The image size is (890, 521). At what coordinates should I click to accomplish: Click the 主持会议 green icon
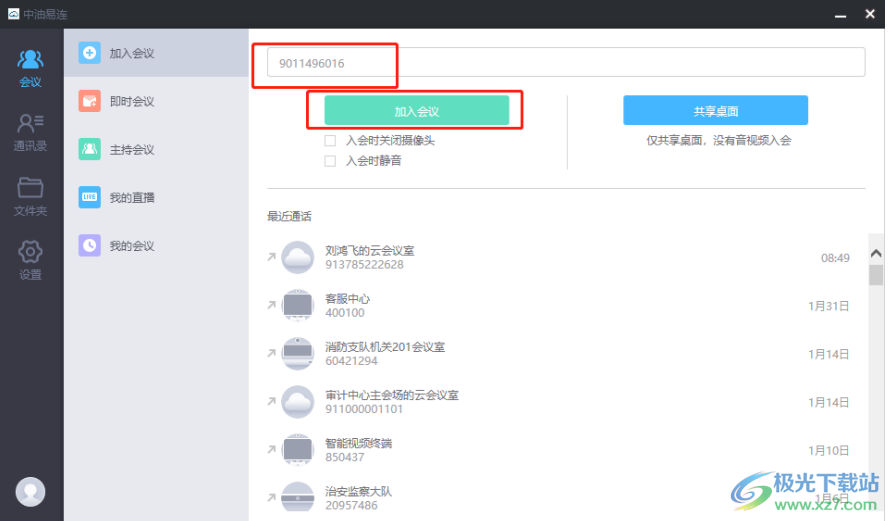89,149
